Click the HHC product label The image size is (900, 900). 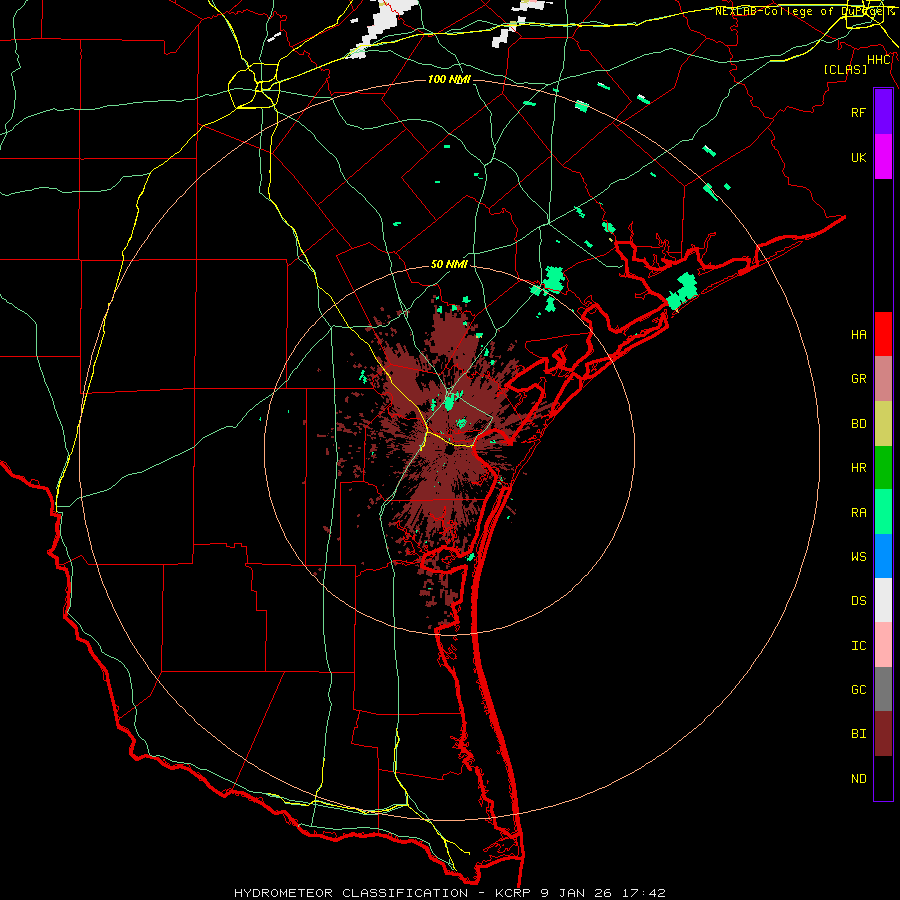pyautogui.click(x=878, y=60)
